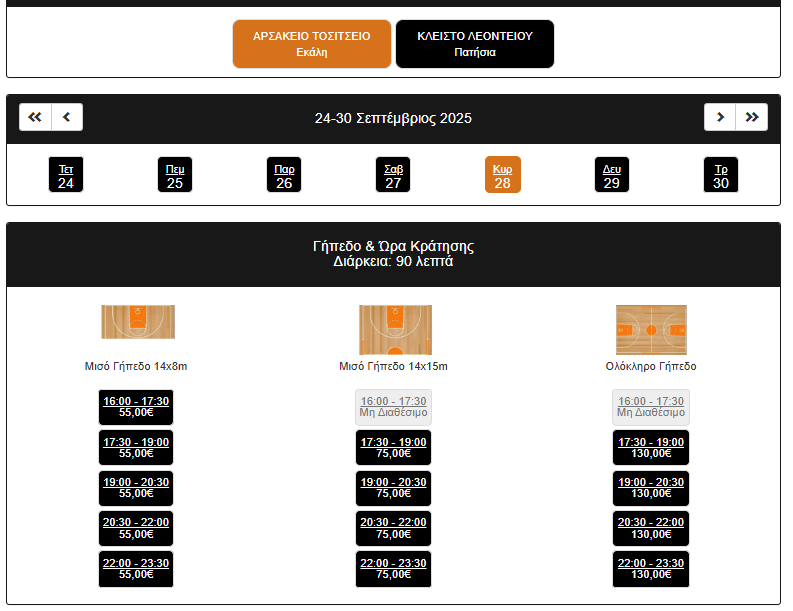Advance one day with single right arrow
This screenshot has width=793, height=611.
pyautogui.click(x=719, y=117)
